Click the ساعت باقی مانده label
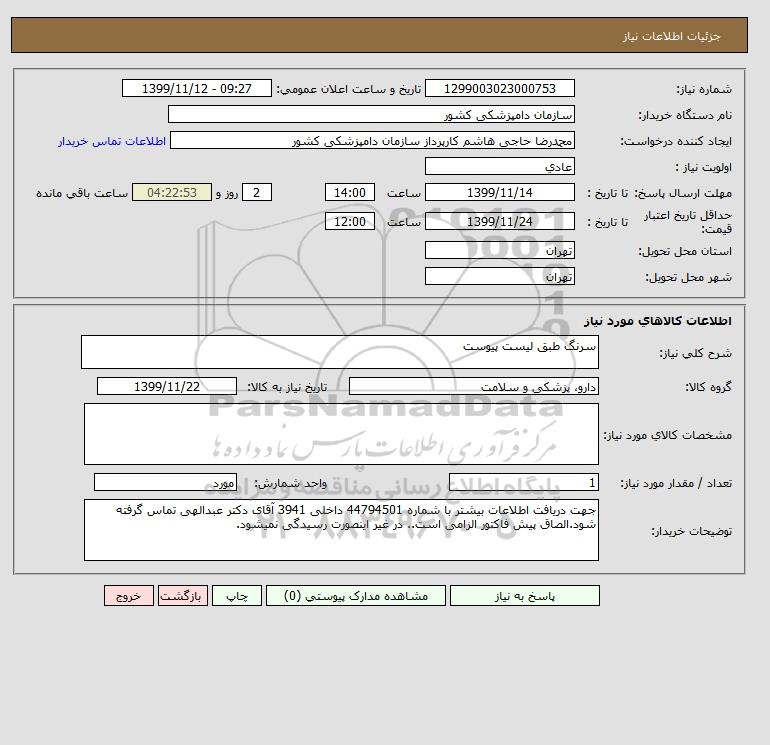 pos(82,193)
